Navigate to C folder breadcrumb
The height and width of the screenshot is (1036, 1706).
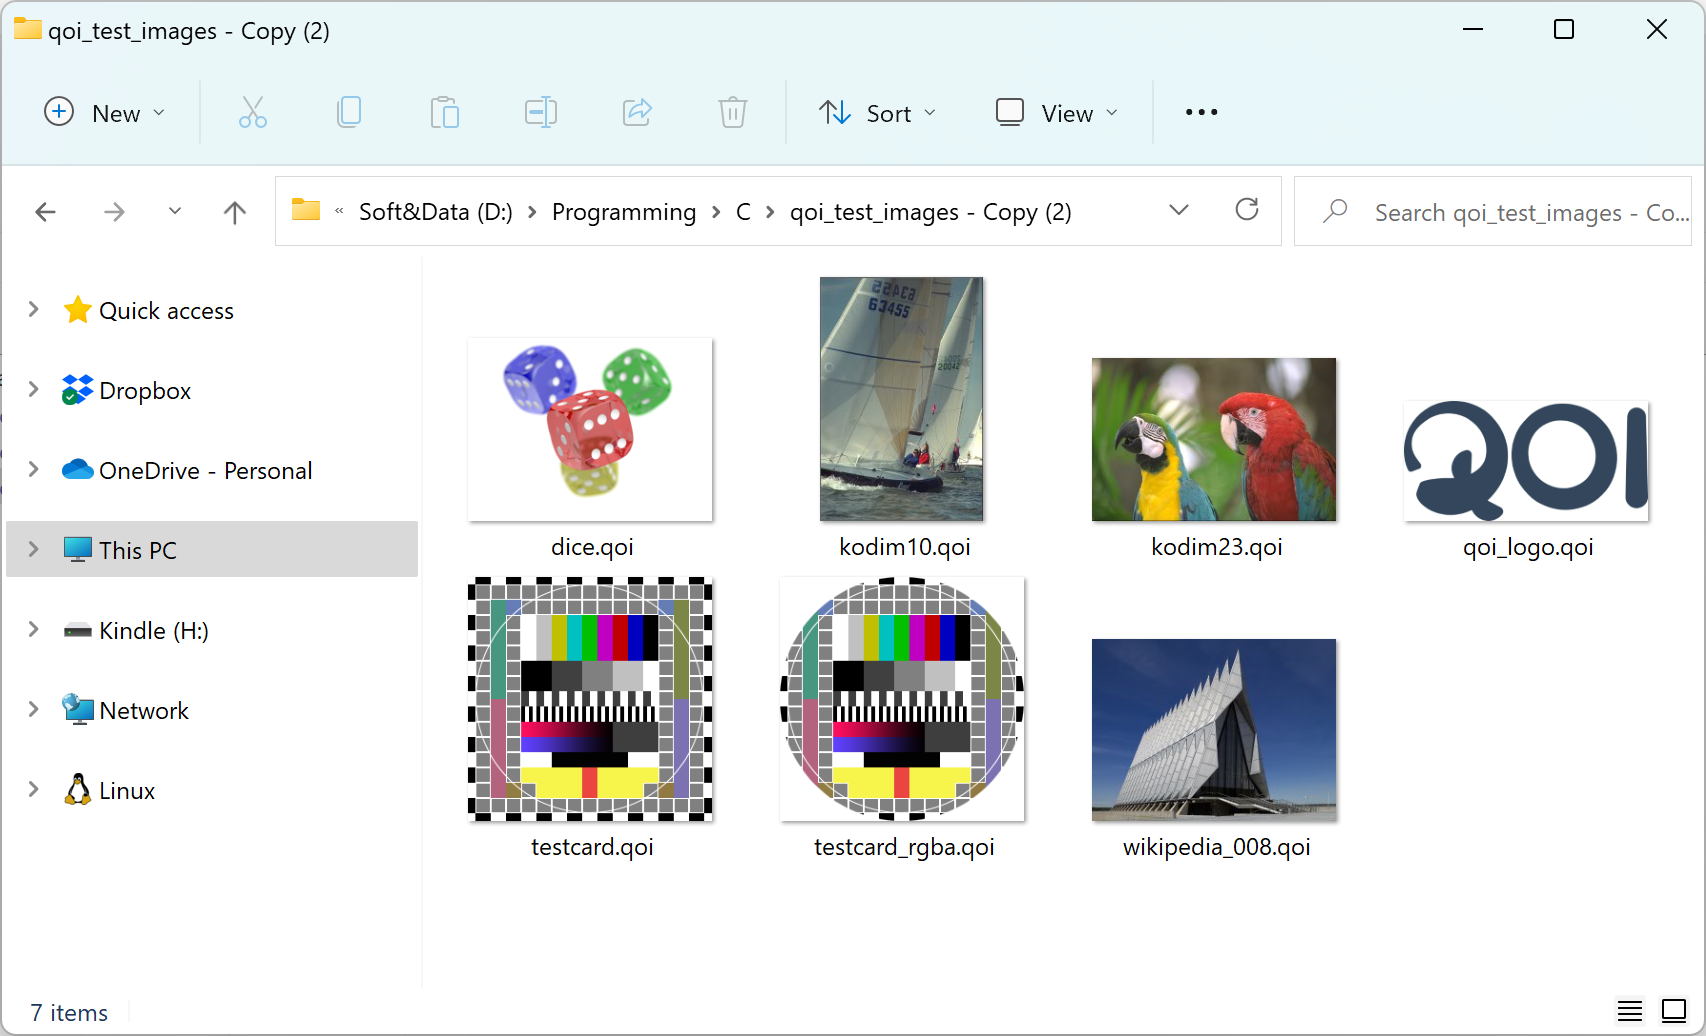[743, 212]
